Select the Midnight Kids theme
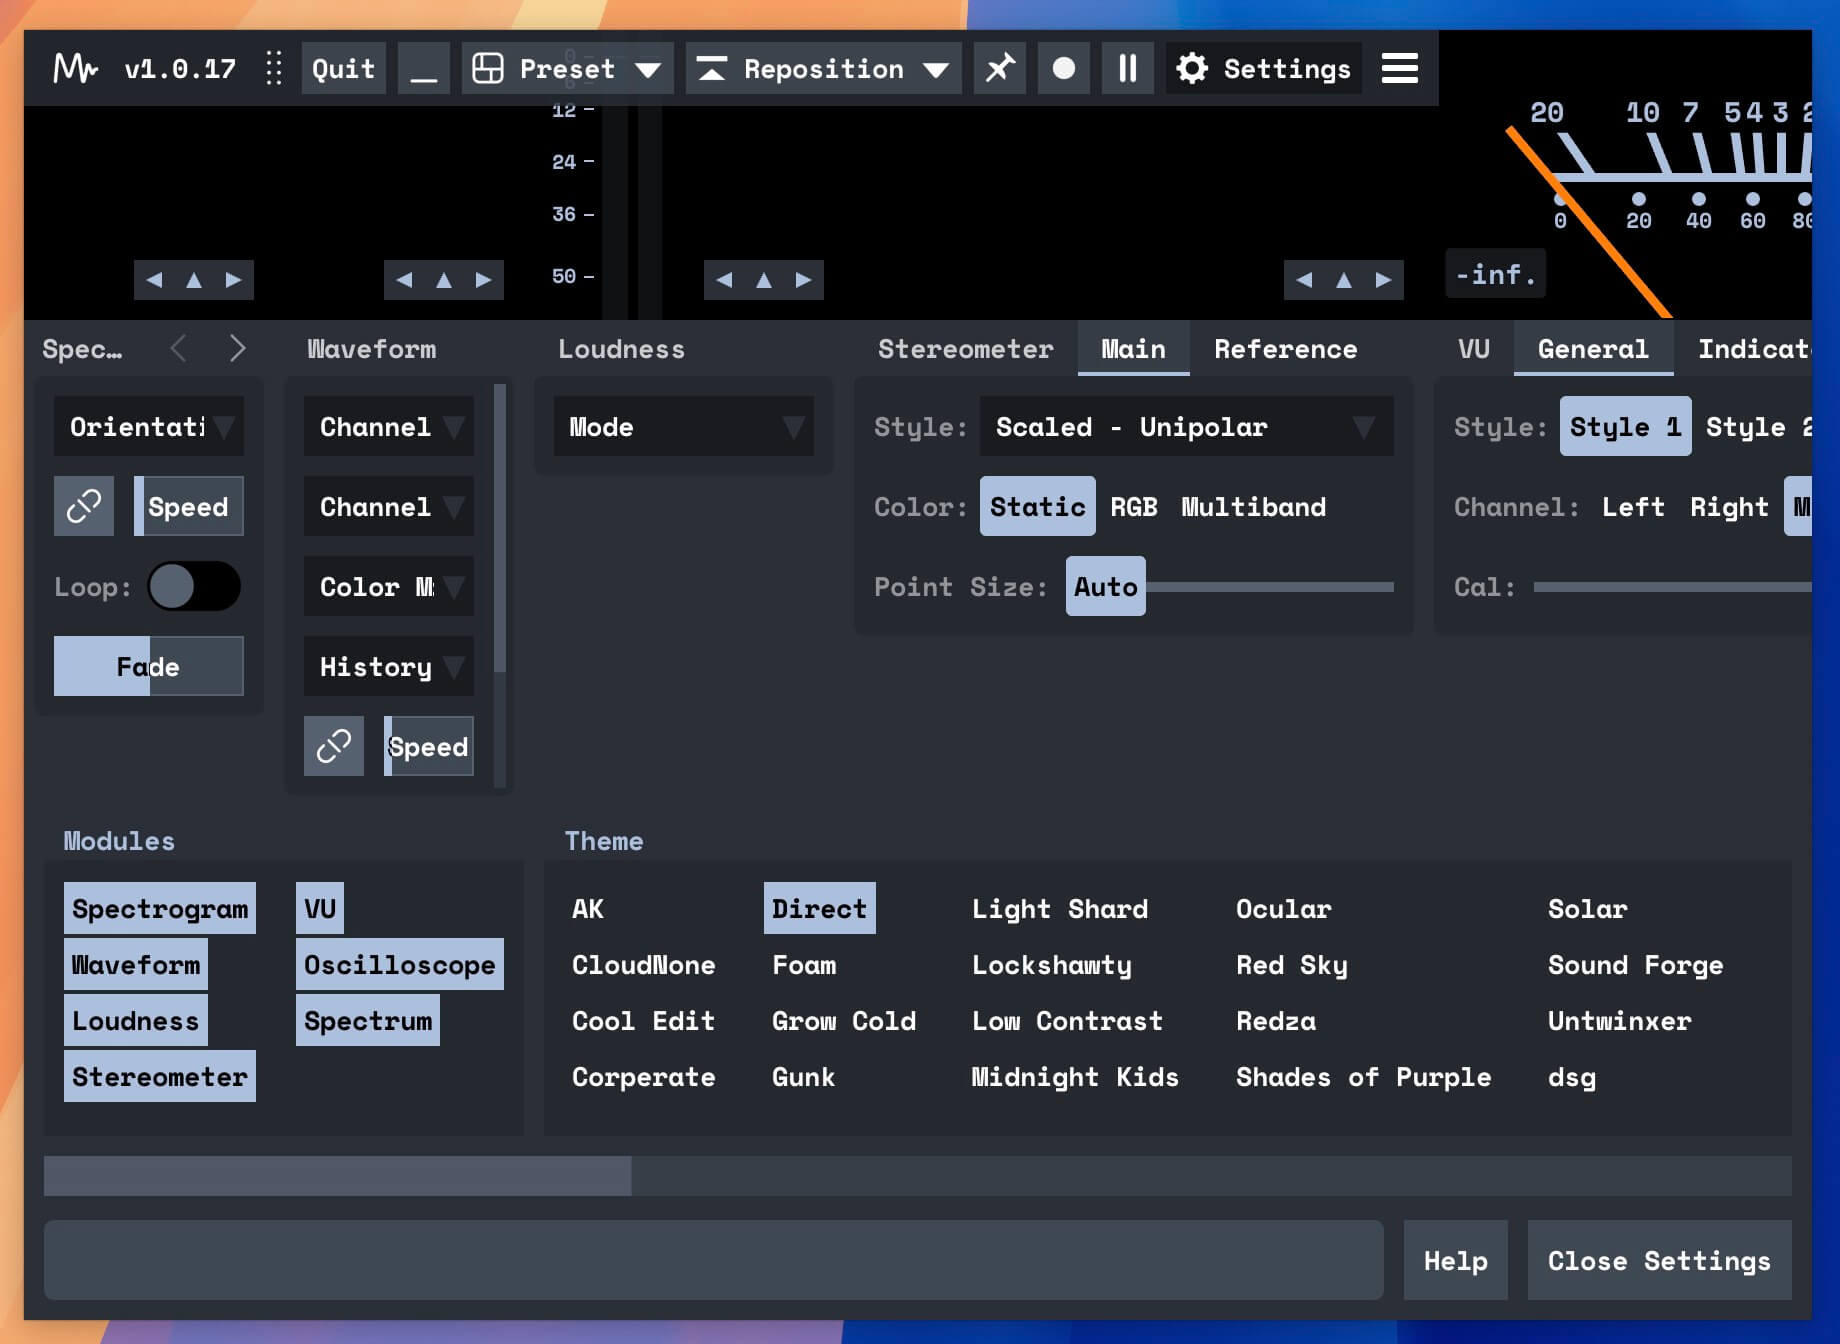1840x1344 pixels. tap(1075, 1077)
